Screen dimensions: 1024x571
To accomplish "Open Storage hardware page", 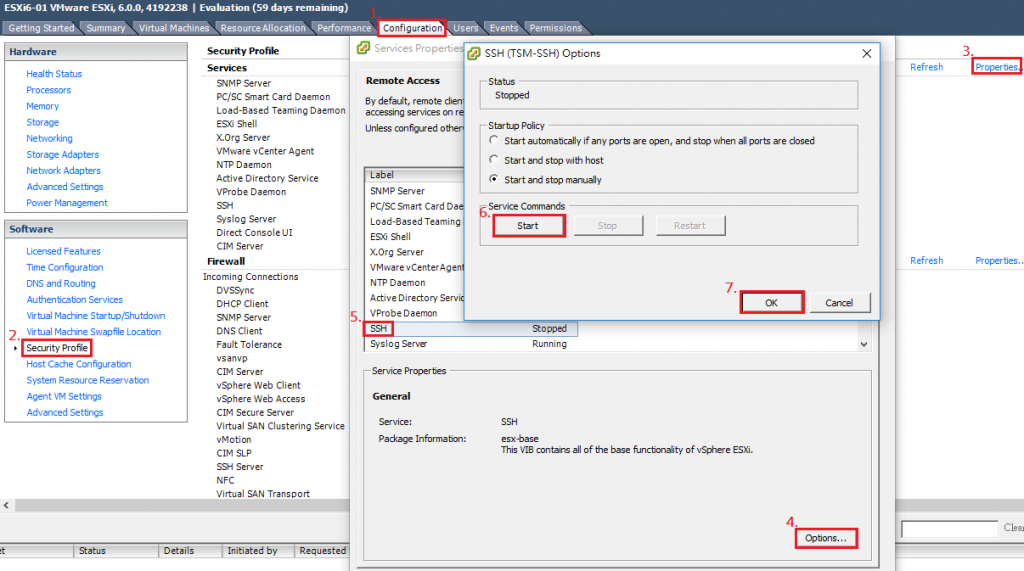I will pyautogui.click(x=42, y=122).
